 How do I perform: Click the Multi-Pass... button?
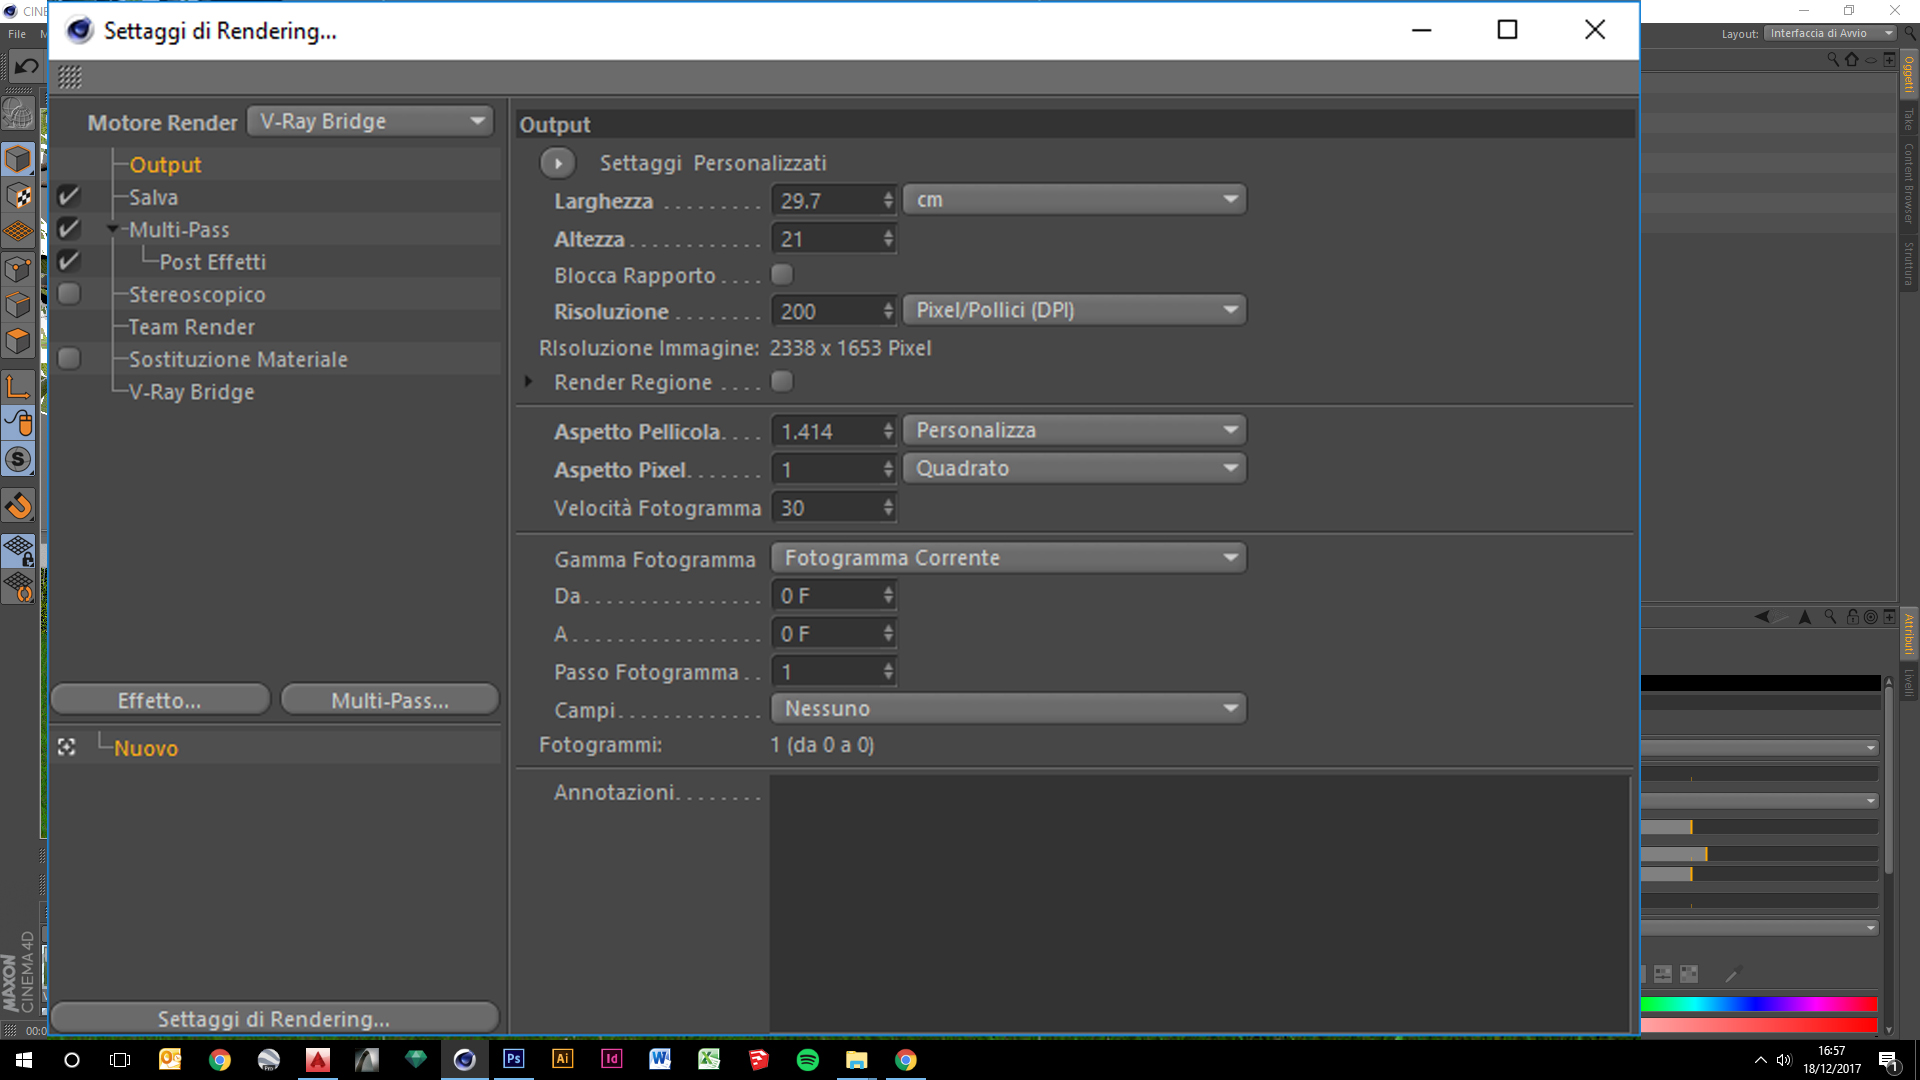pyautogui.click(x=390, y=700)
